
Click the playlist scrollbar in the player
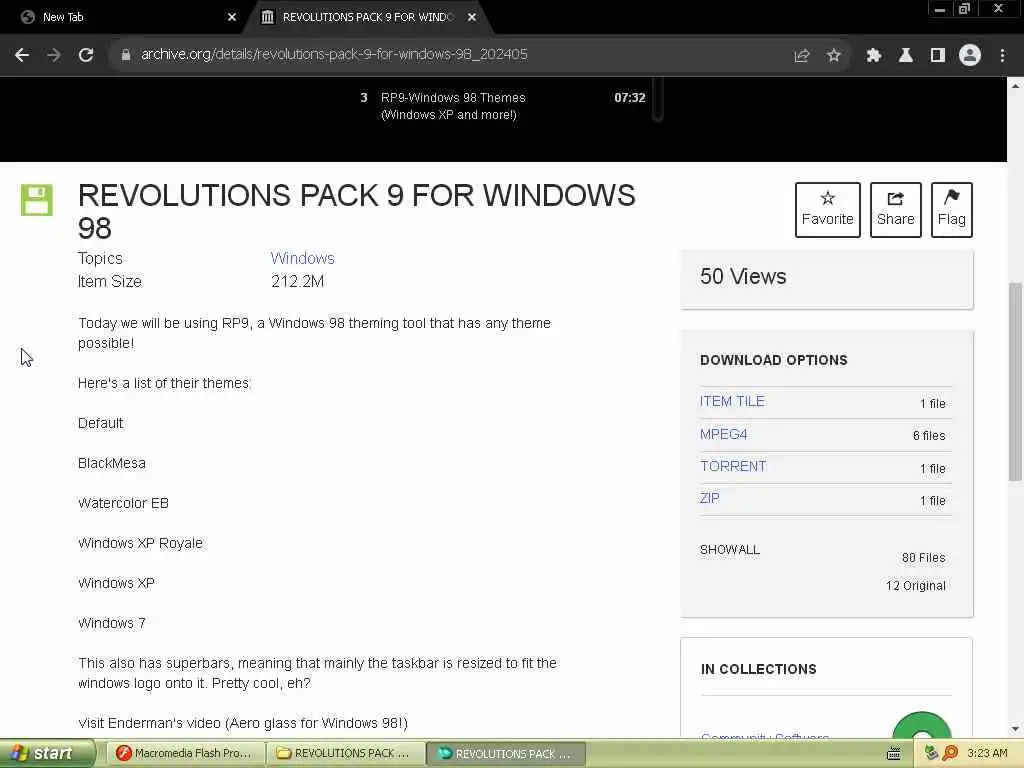pyautogui.click(x=658, y=99)
